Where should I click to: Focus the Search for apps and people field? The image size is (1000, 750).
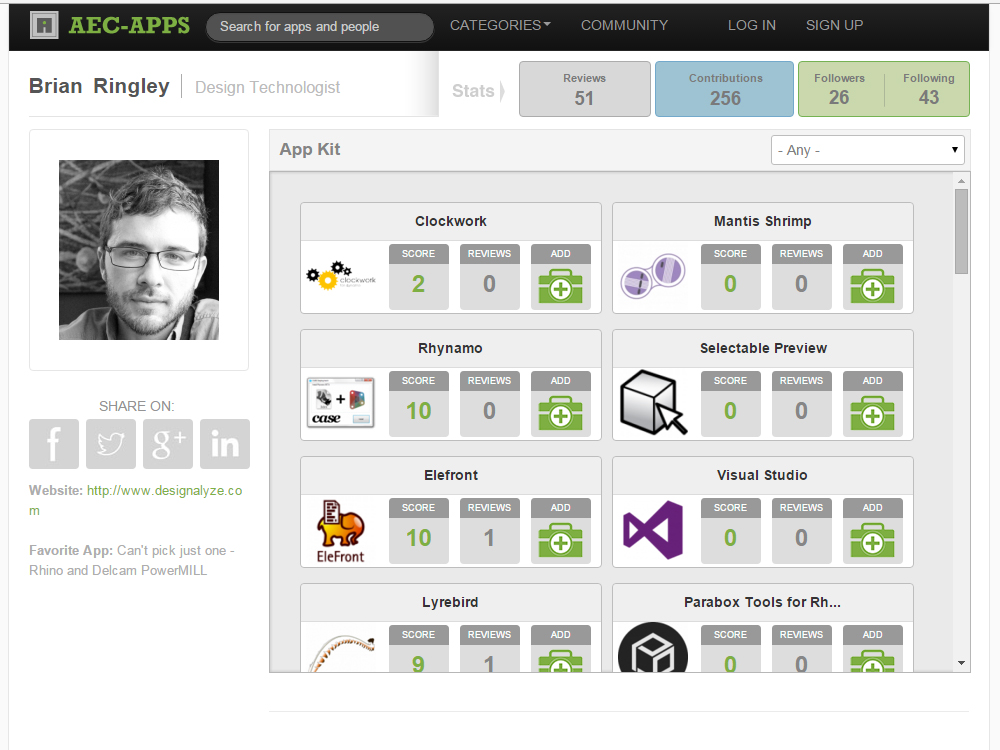point(320,27)
